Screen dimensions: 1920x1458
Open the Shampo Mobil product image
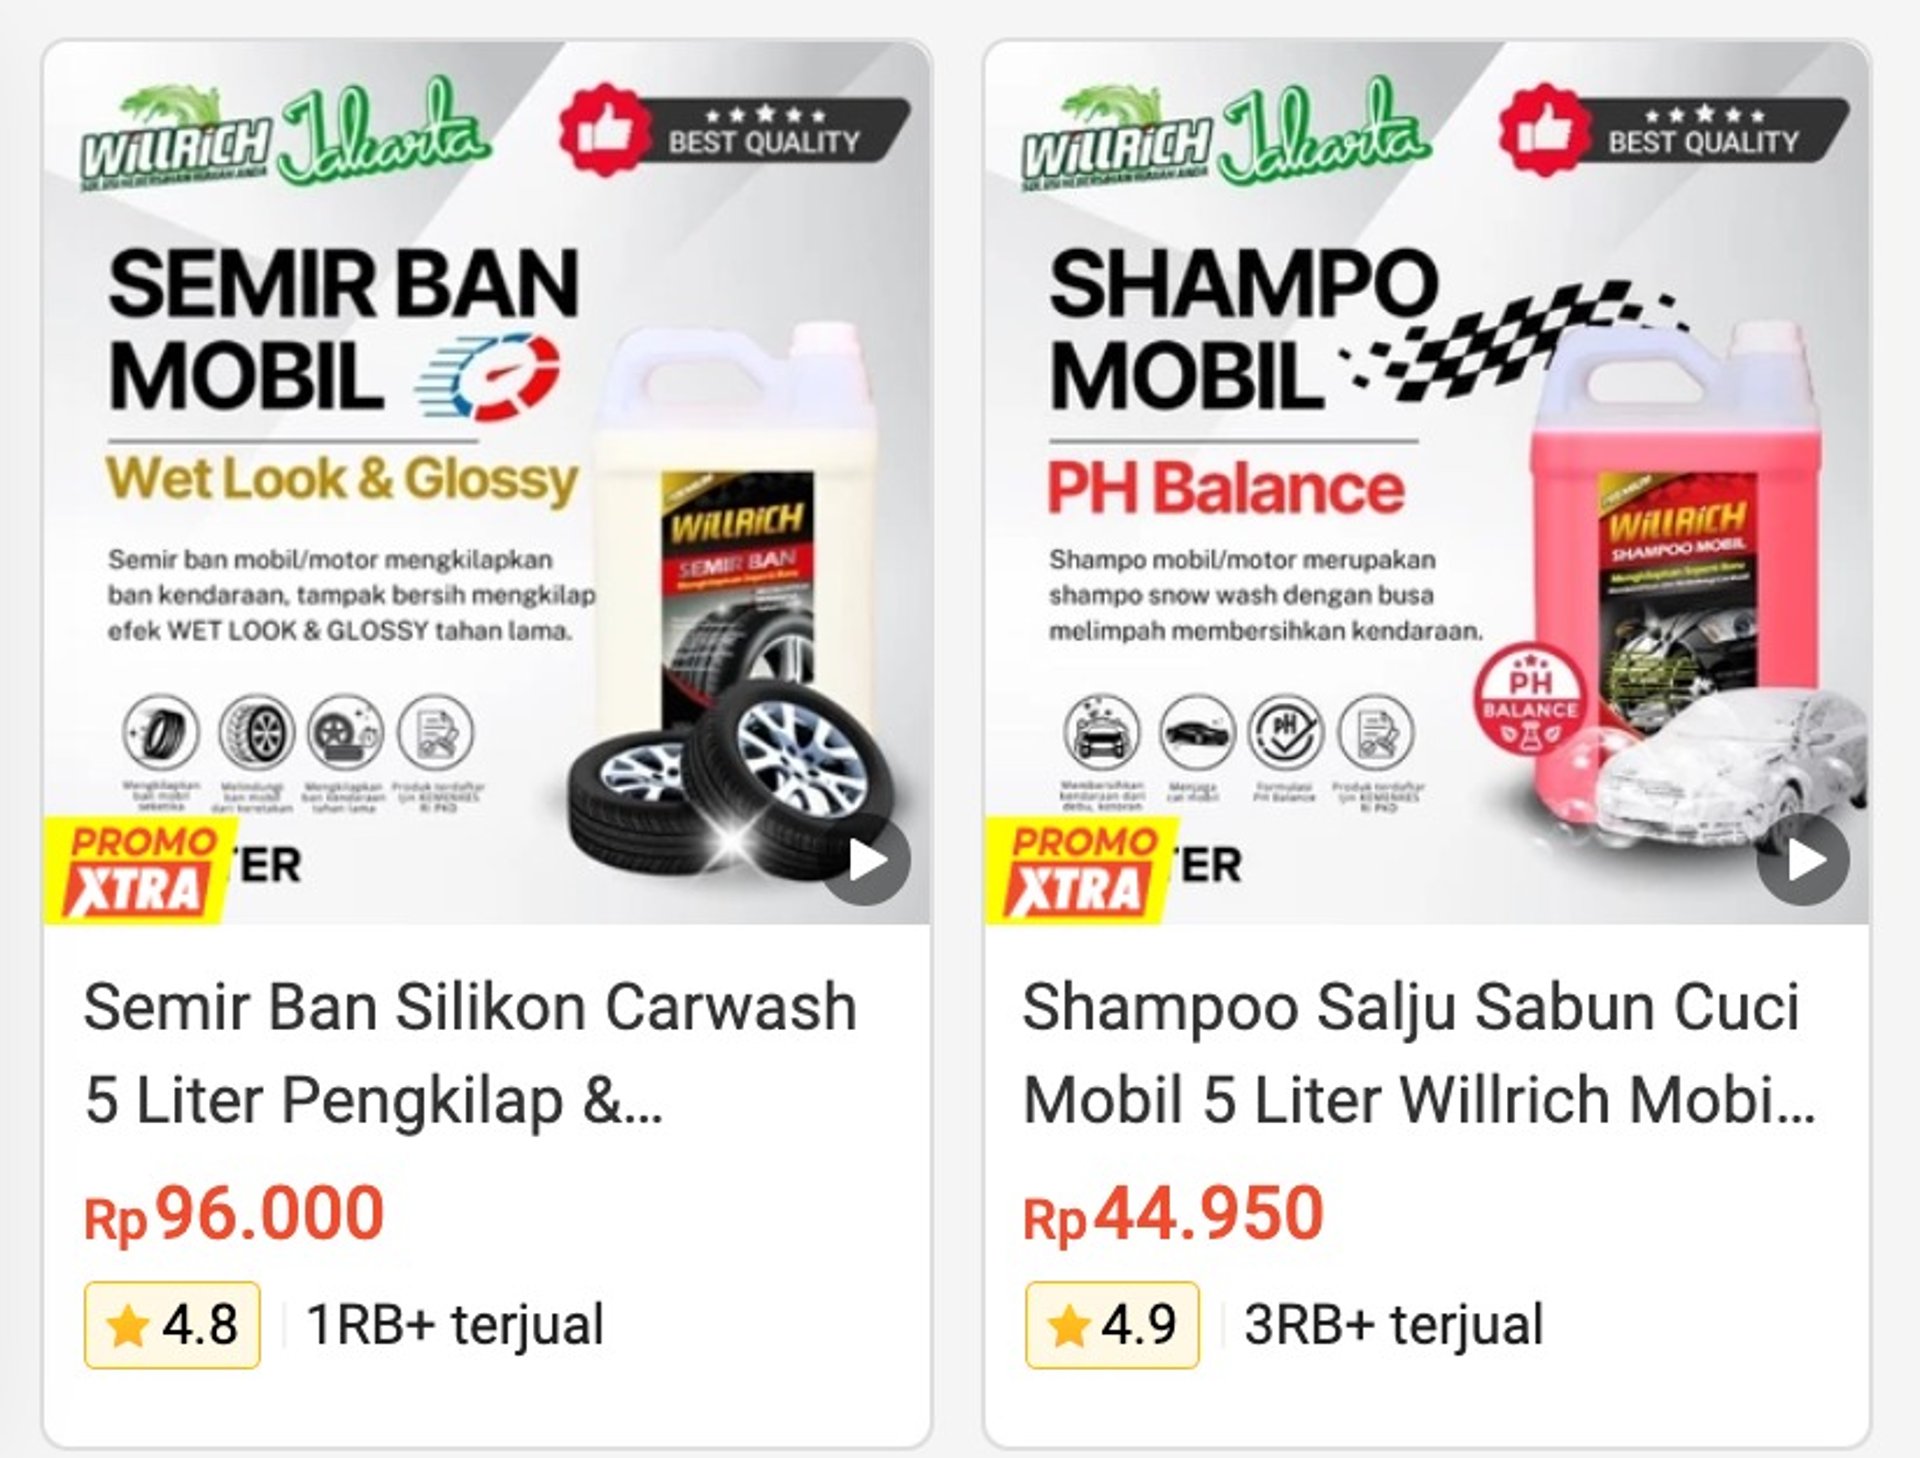1427,483
